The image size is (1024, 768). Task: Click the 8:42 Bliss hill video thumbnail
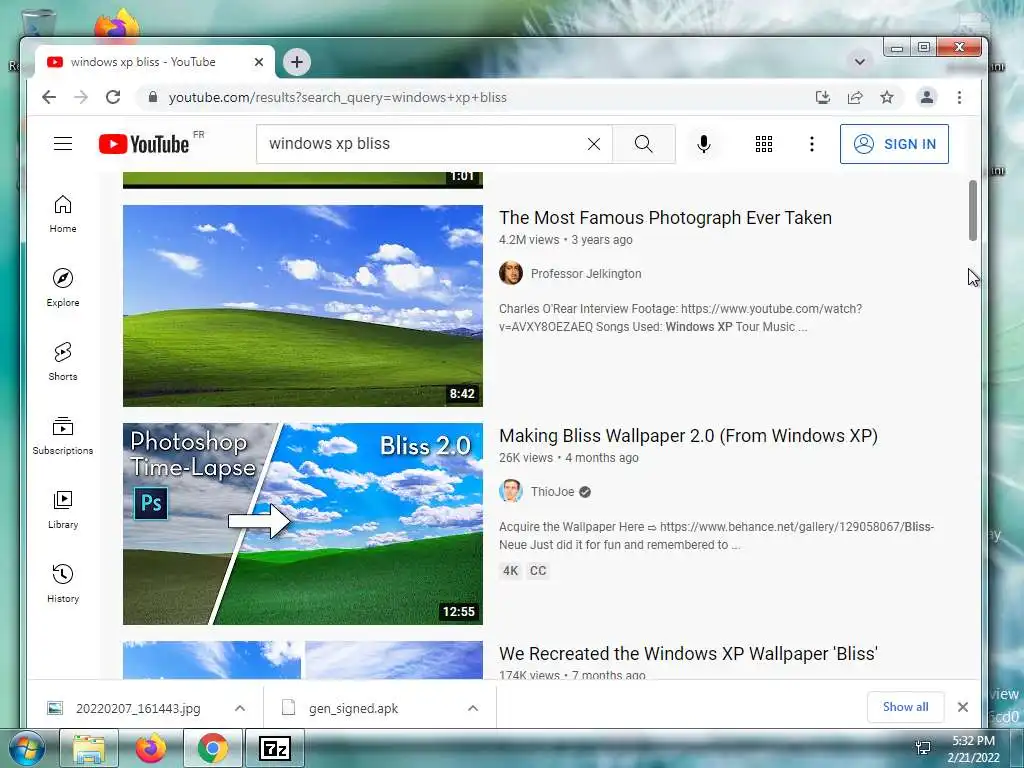pos(303,306)
